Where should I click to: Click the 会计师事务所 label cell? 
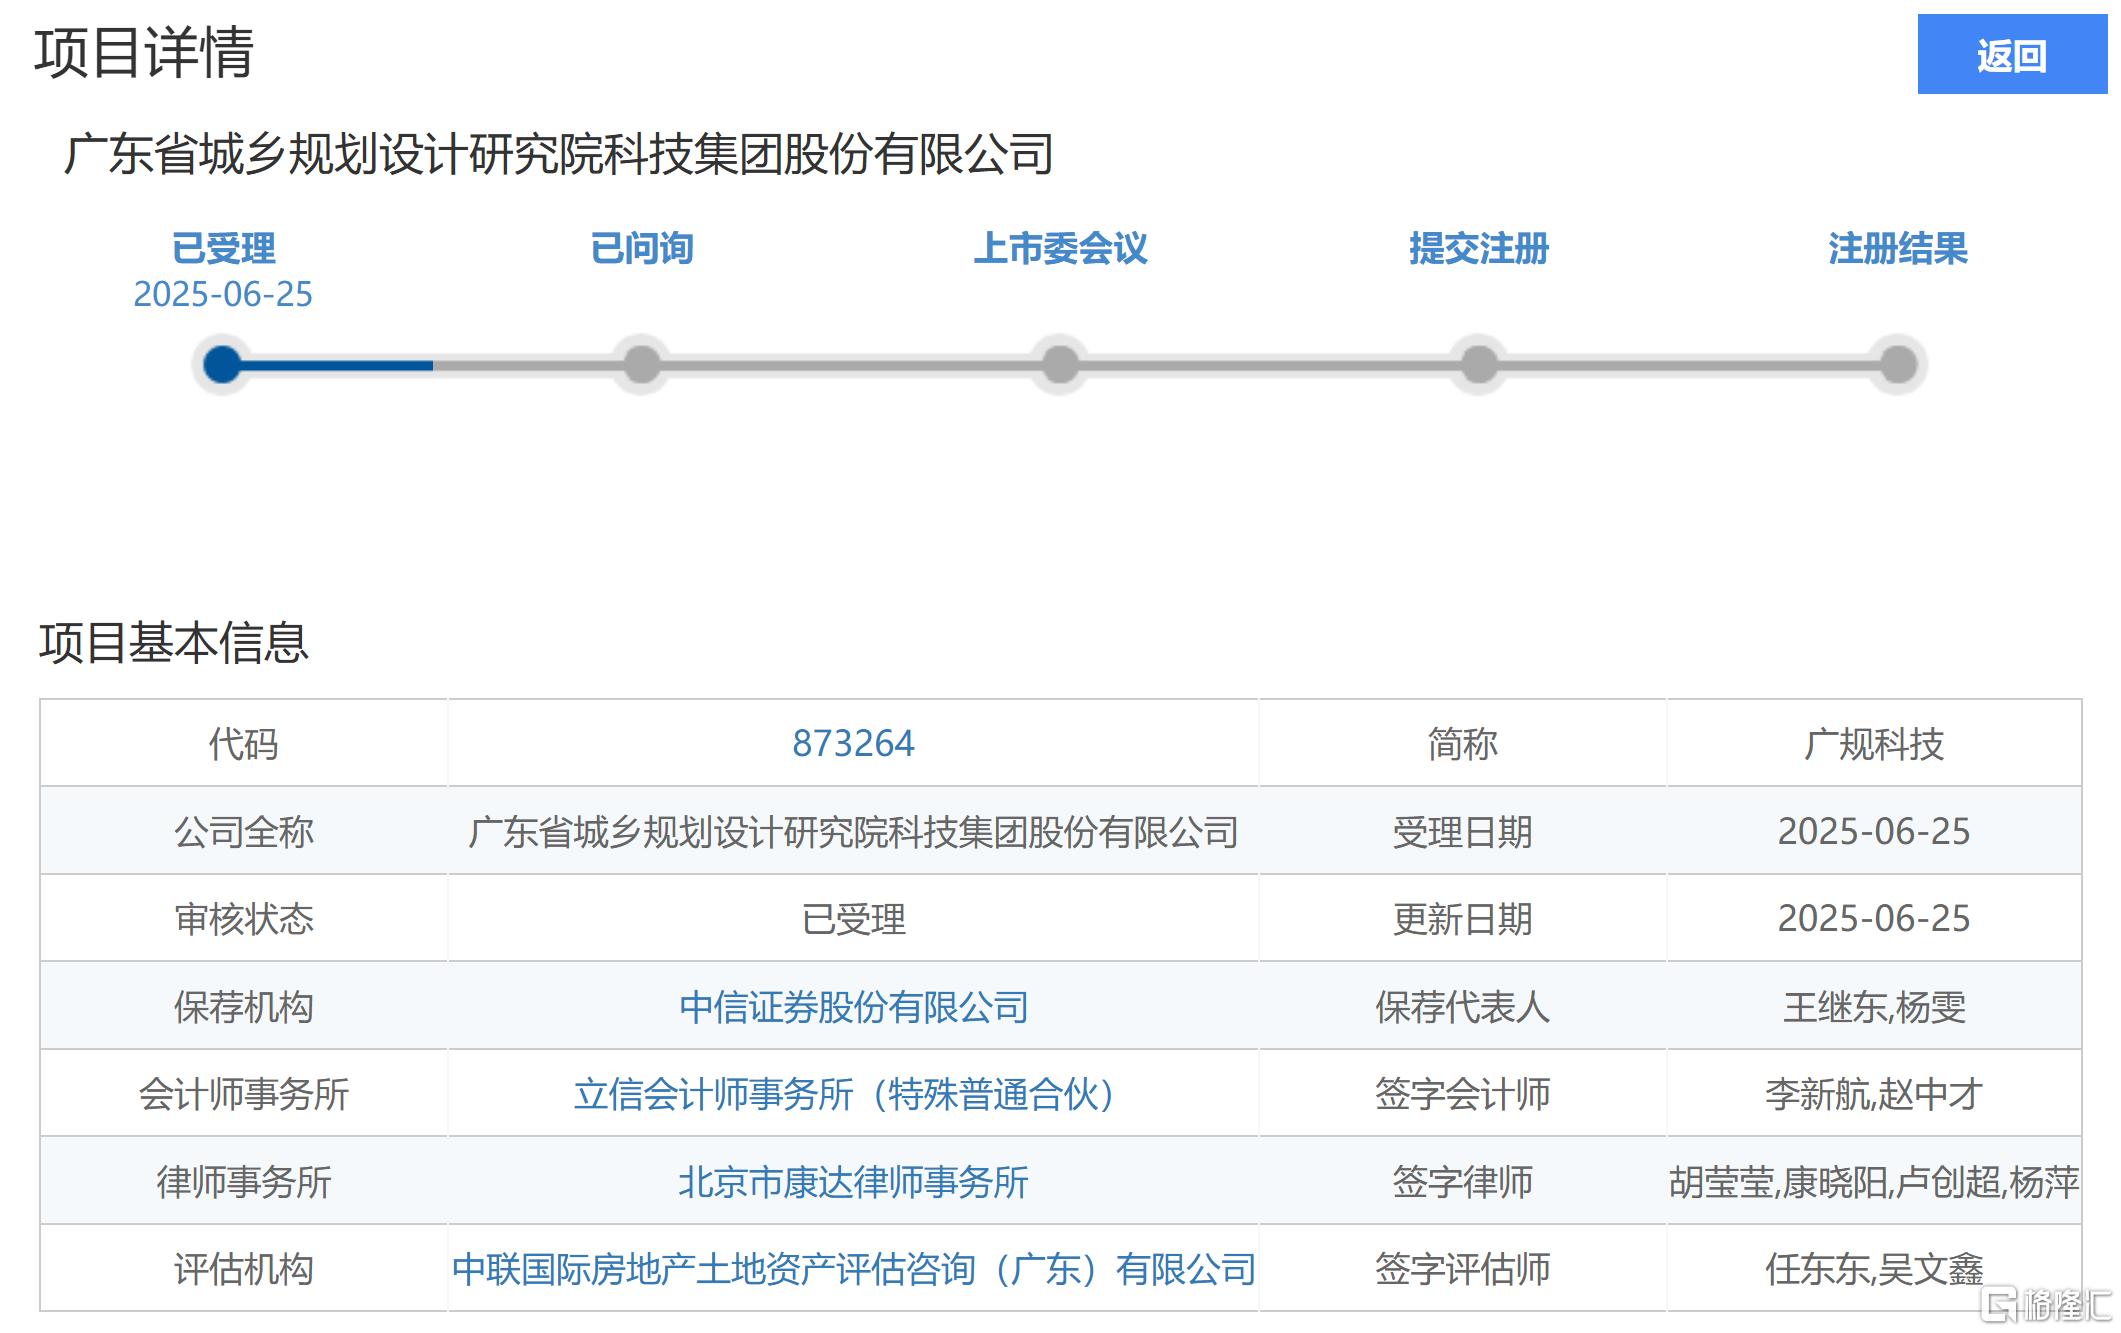[x=244, y=1093]
